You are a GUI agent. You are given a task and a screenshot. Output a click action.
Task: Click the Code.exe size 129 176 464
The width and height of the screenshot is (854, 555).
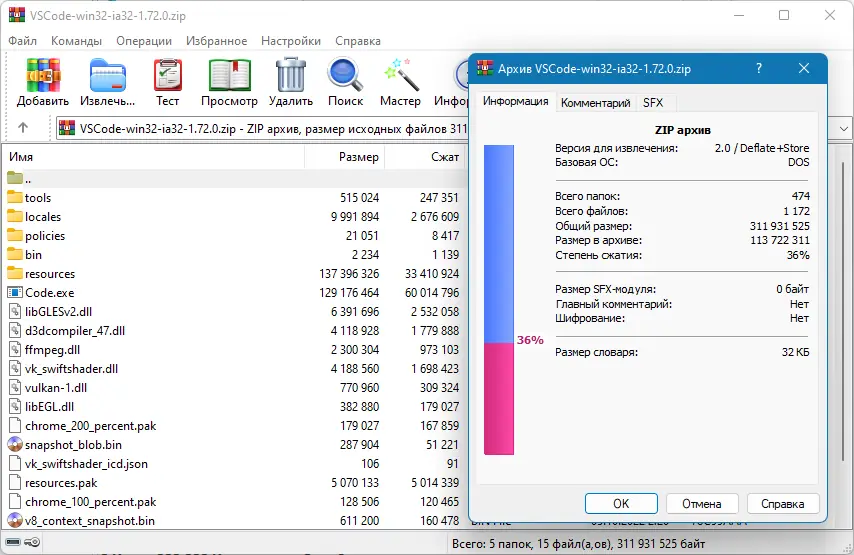click(349, 292)
